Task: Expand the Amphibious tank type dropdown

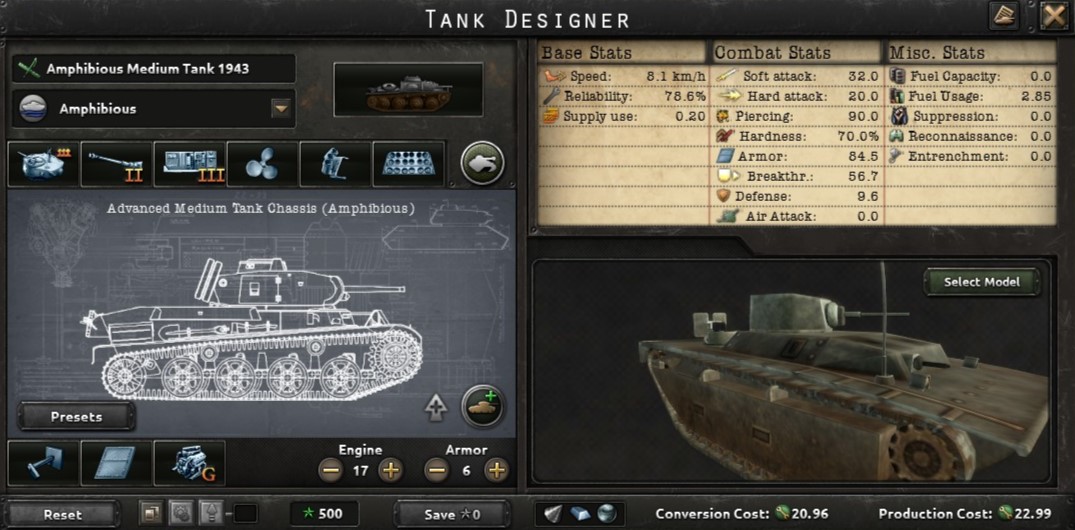Action: coord(281,108)
